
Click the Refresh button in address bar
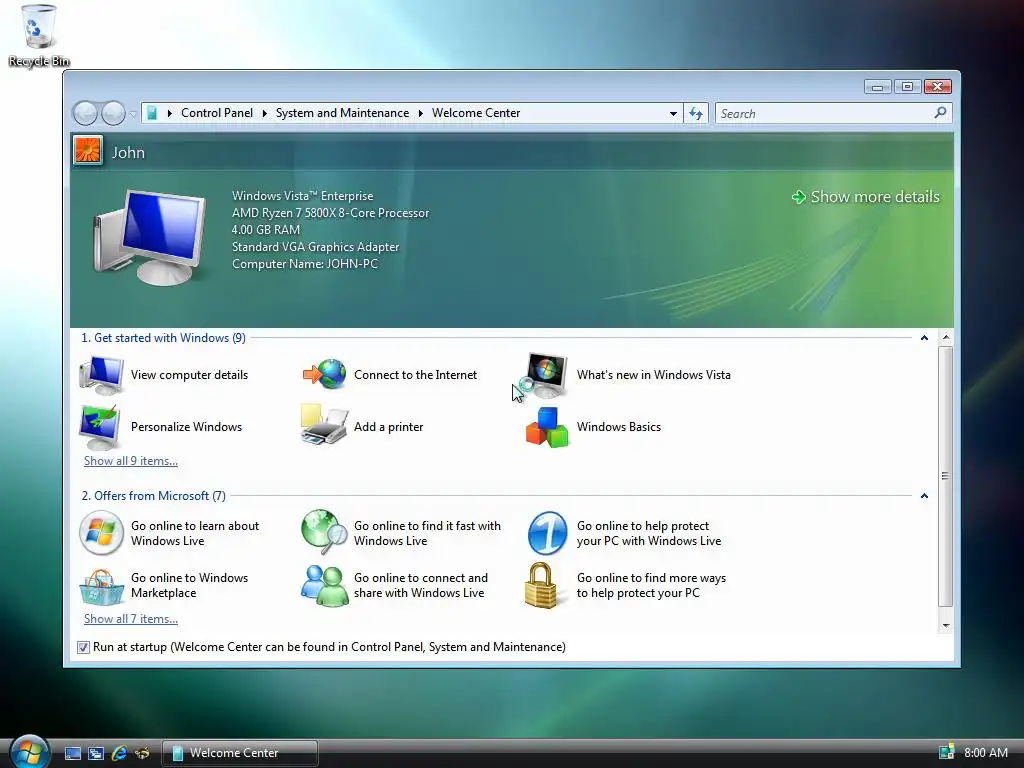coord(696,114)
